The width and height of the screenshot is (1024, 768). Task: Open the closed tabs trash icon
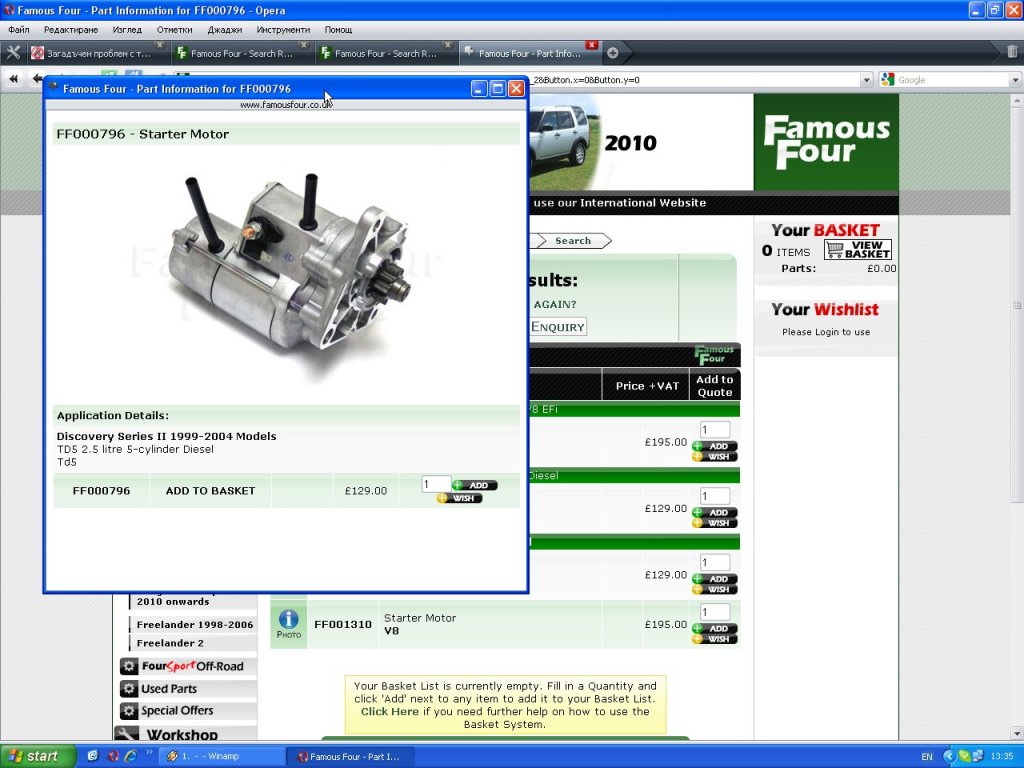click(1012, 52)
